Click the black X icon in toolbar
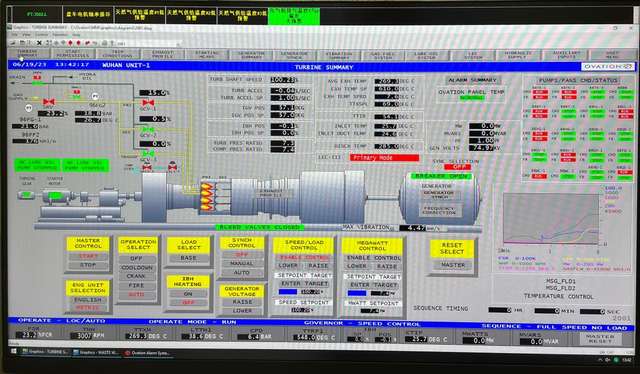The height and width of the screenshot is (374, 640). coord(39,43)
